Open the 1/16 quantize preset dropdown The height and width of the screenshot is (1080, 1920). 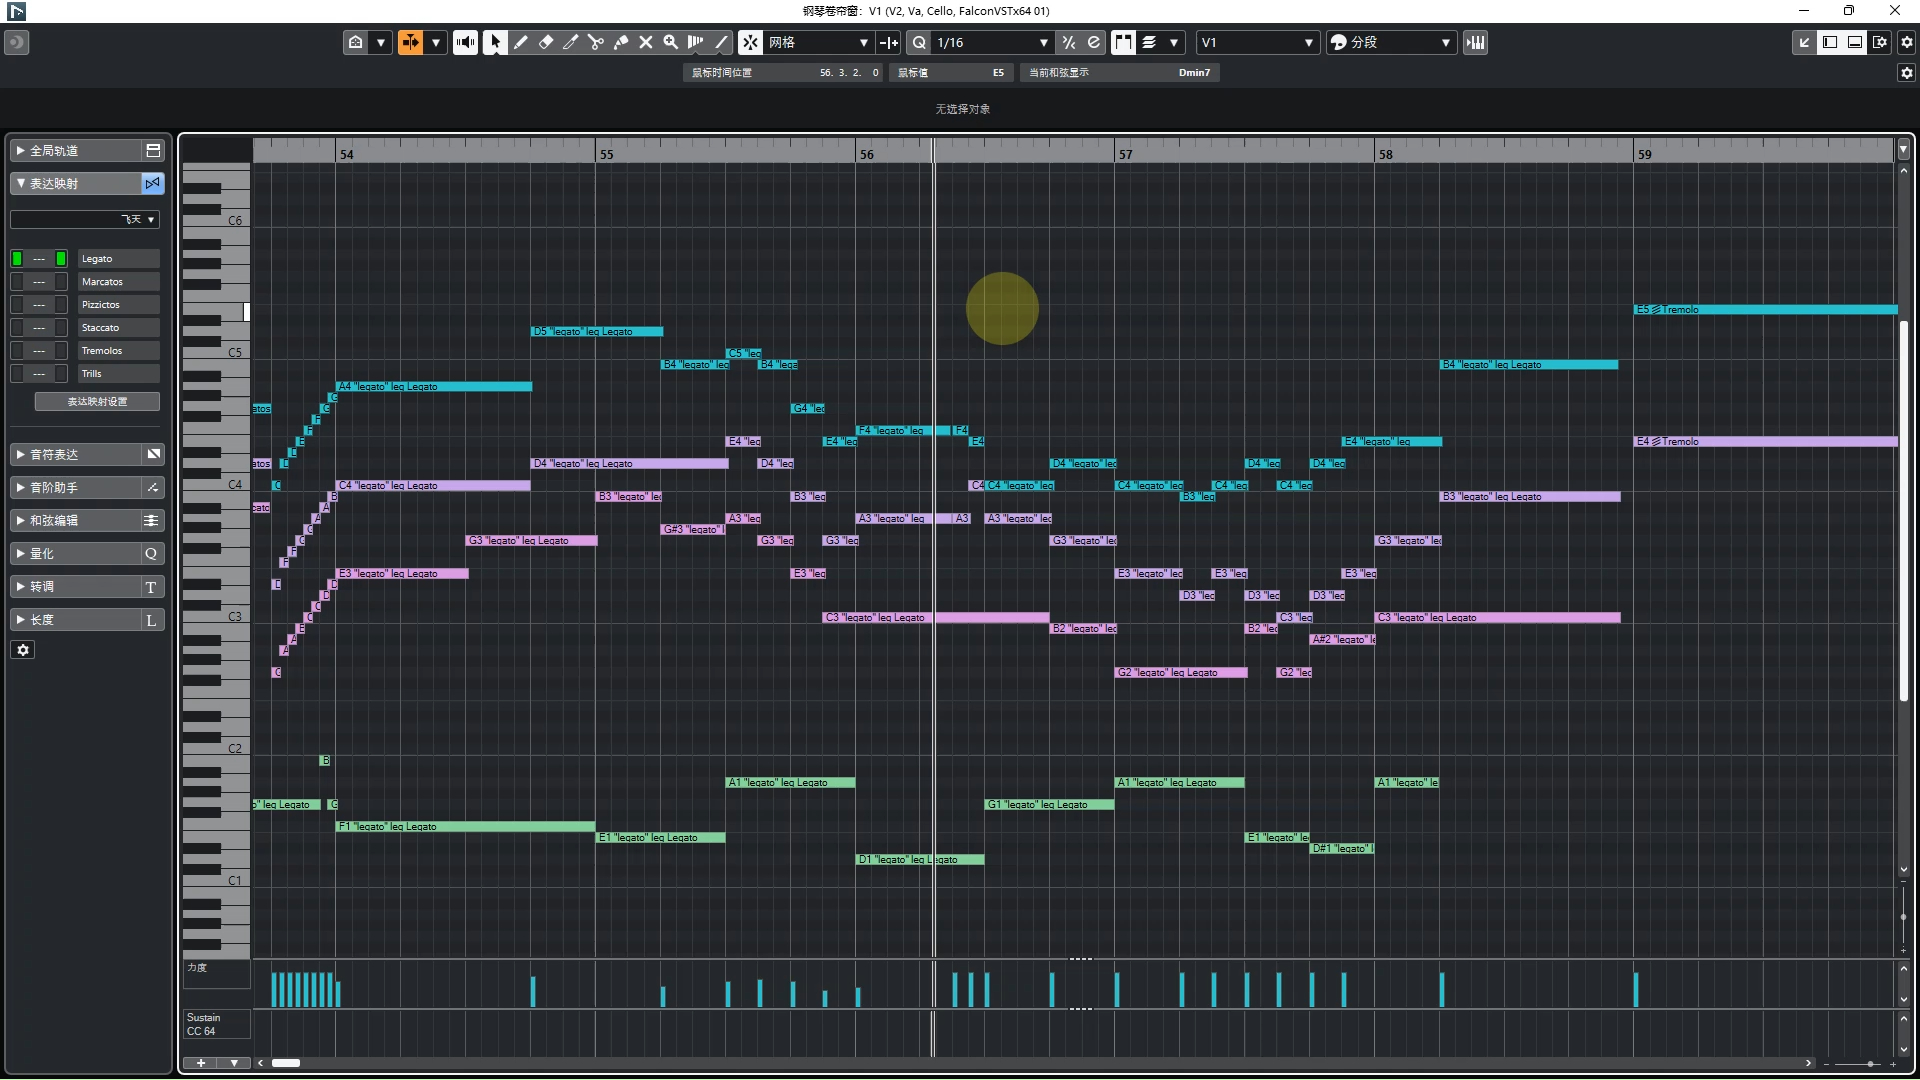[993, 42]
